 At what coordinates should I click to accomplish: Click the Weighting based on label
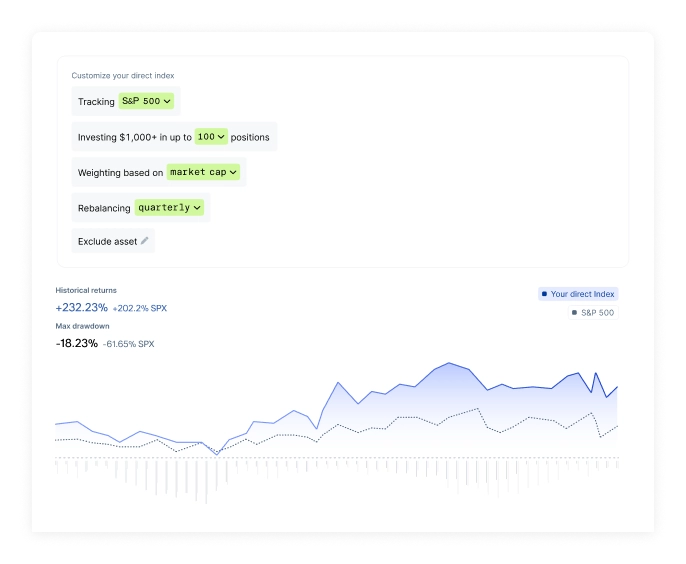pos(120,173)
